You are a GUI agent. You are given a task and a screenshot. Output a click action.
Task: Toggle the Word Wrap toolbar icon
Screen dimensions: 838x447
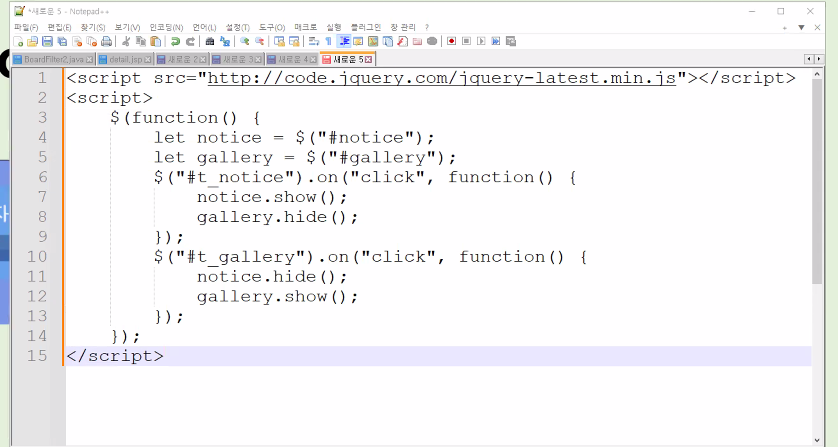(314, 41)
